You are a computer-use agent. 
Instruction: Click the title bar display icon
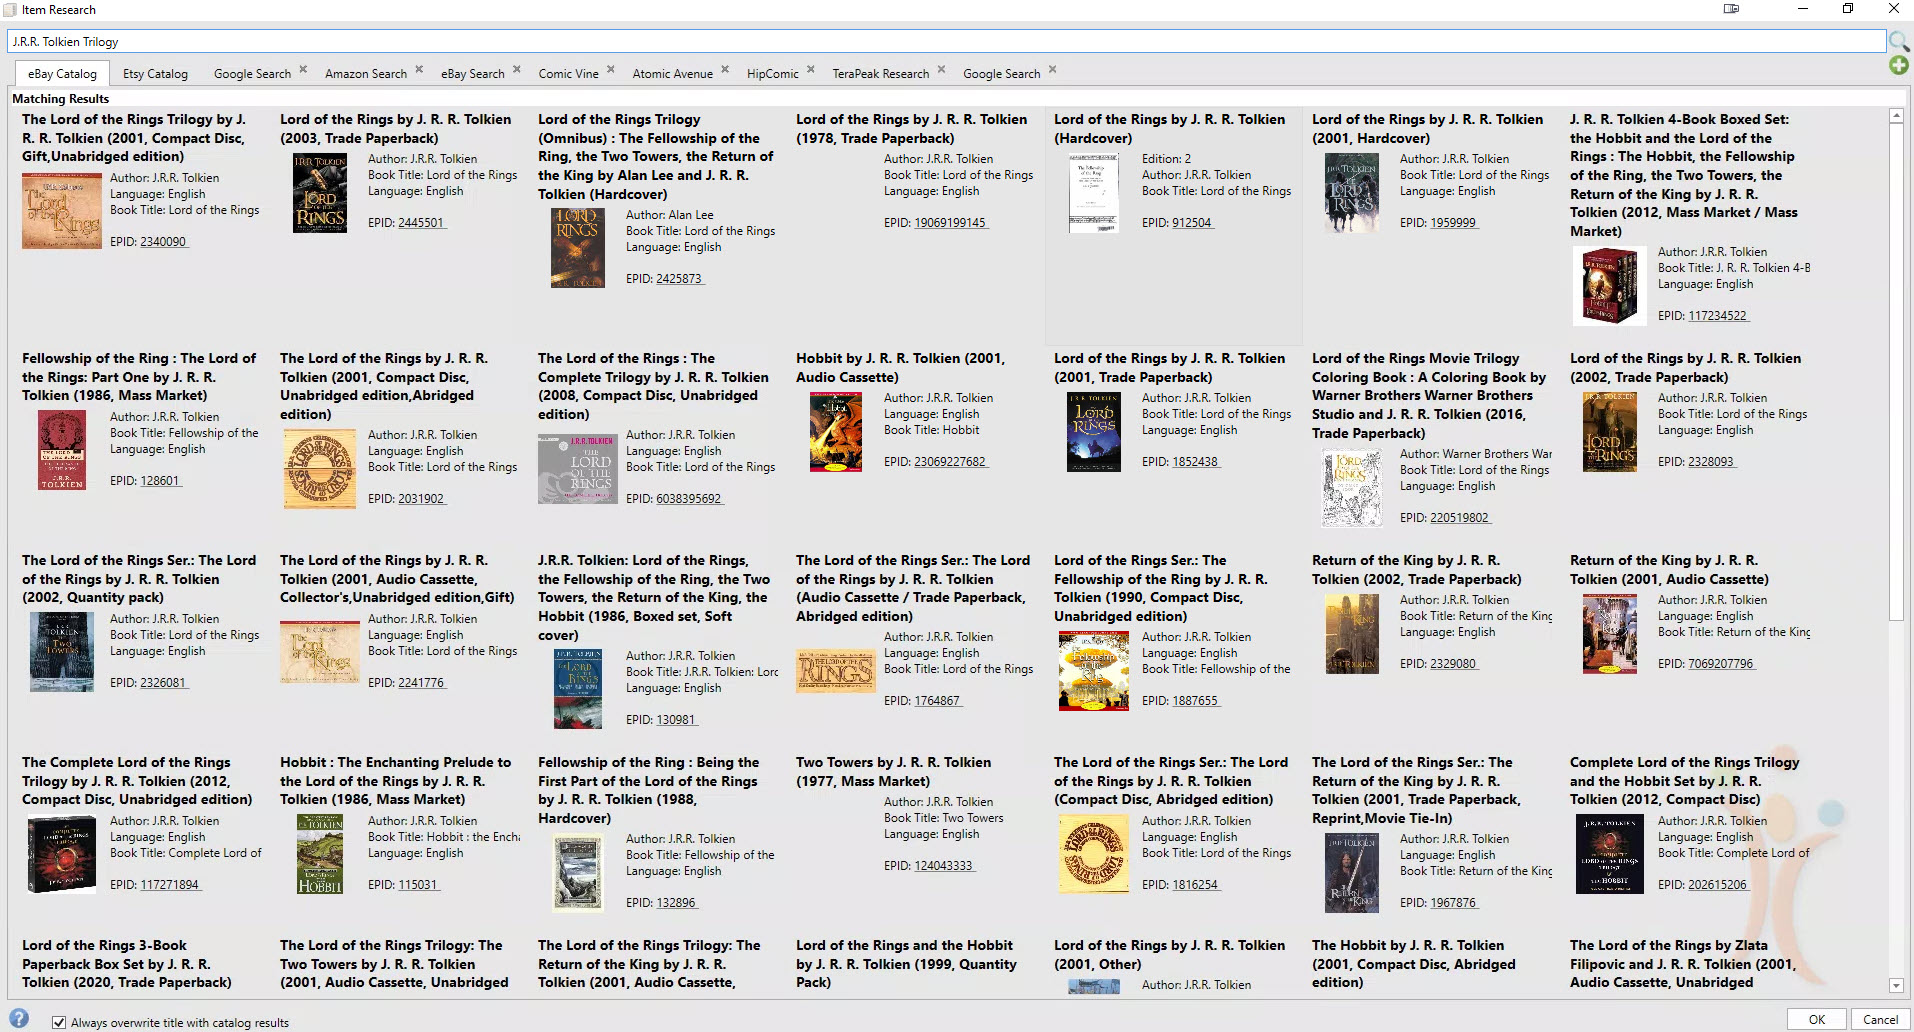tap(1731, 9)
